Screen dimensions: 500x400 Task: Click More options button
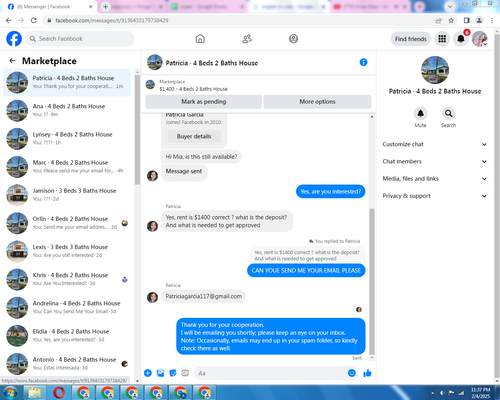tap(317, 101)
